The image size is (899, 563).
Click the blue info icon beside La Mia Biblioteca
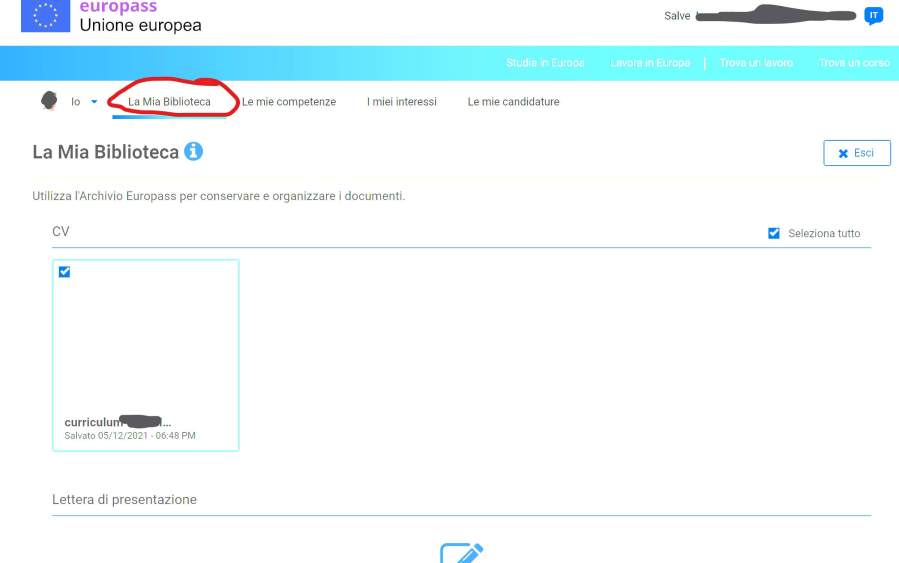193,152
